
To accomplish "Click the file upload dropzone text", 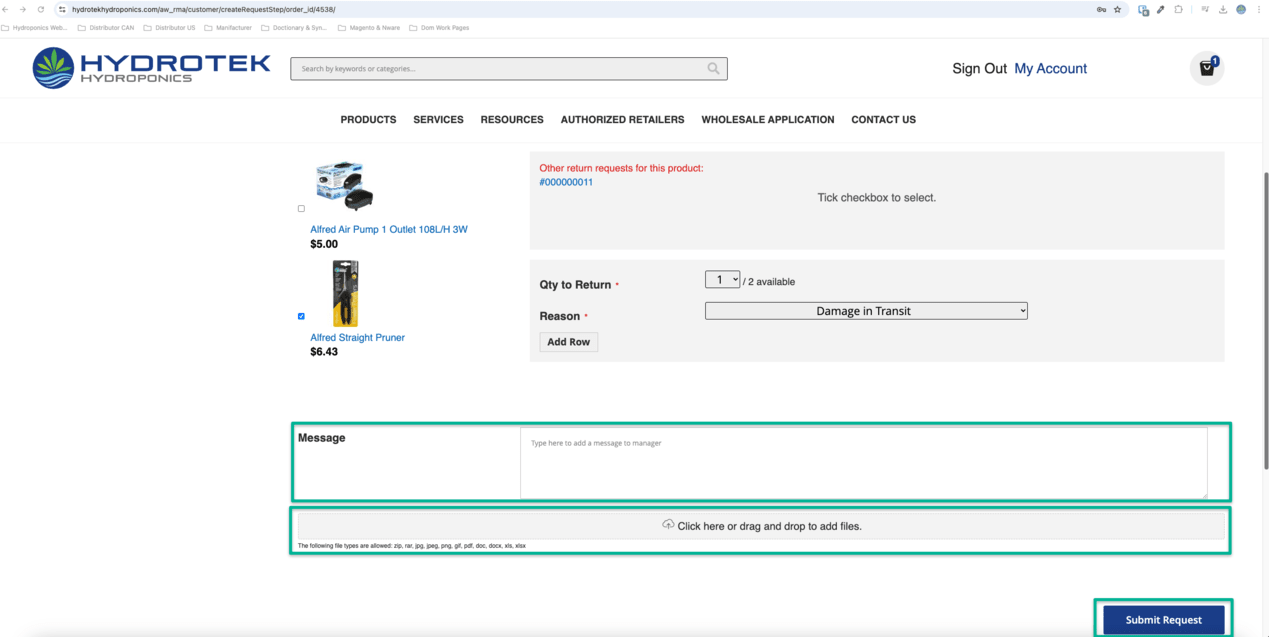I will pos(769,526).
